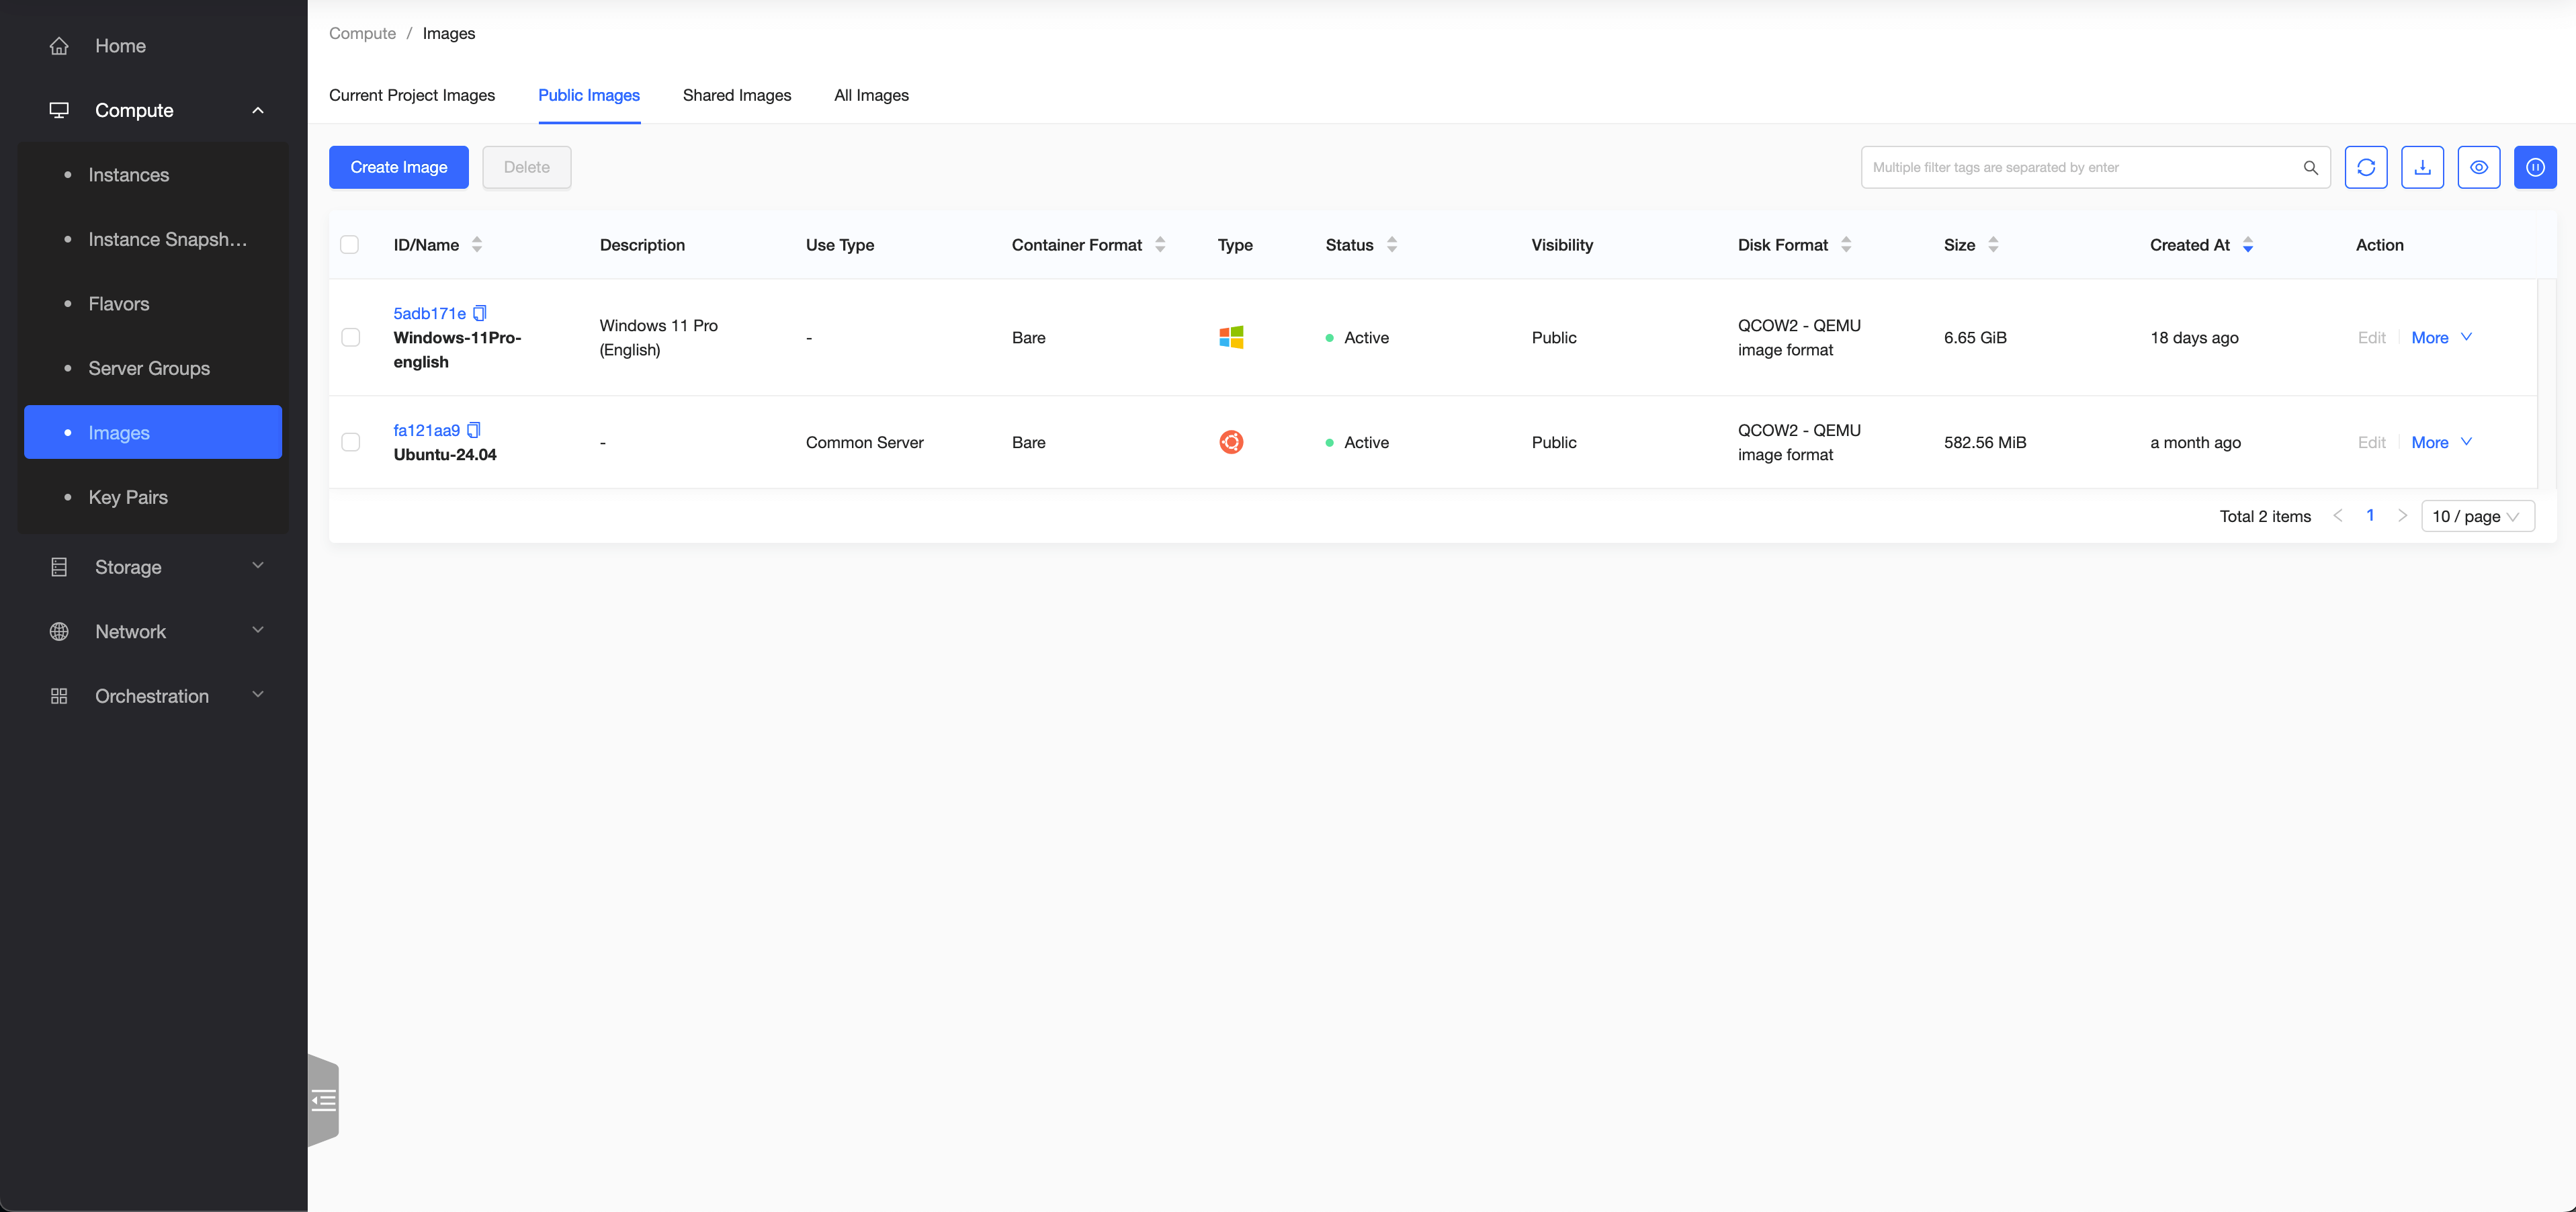Click the eye icon to customize columns
The image size is (2576, 1212).
(2478, 167)
